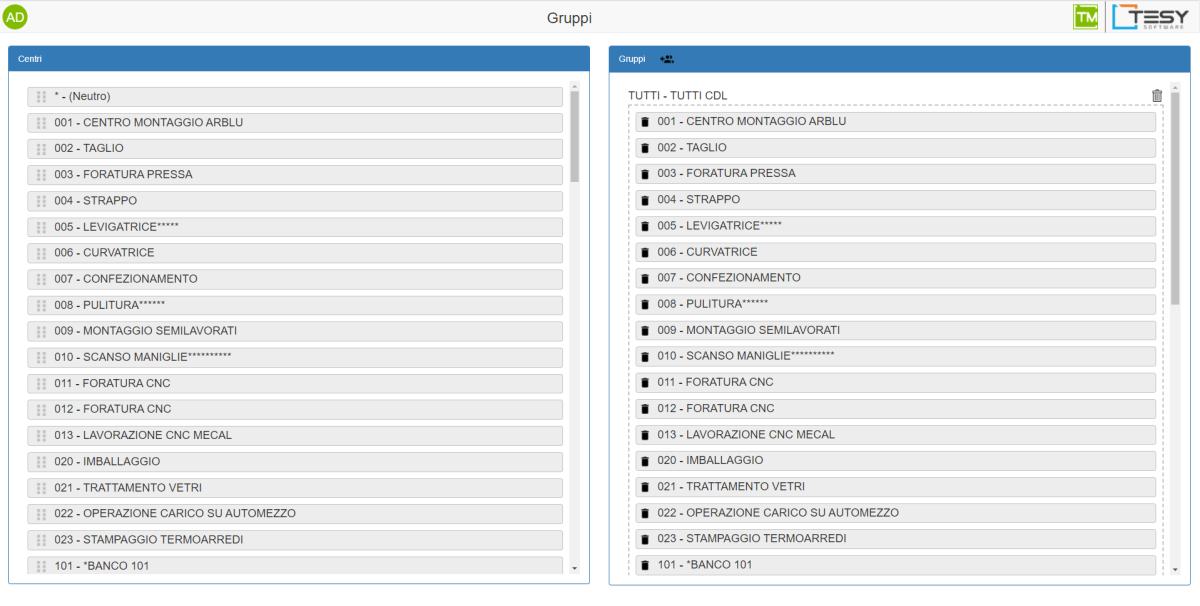The height and width of the screenshot is (606, 1200).
Task: Click the TUTTI - TUTTI CDL group title
Action: coord(677,96)
